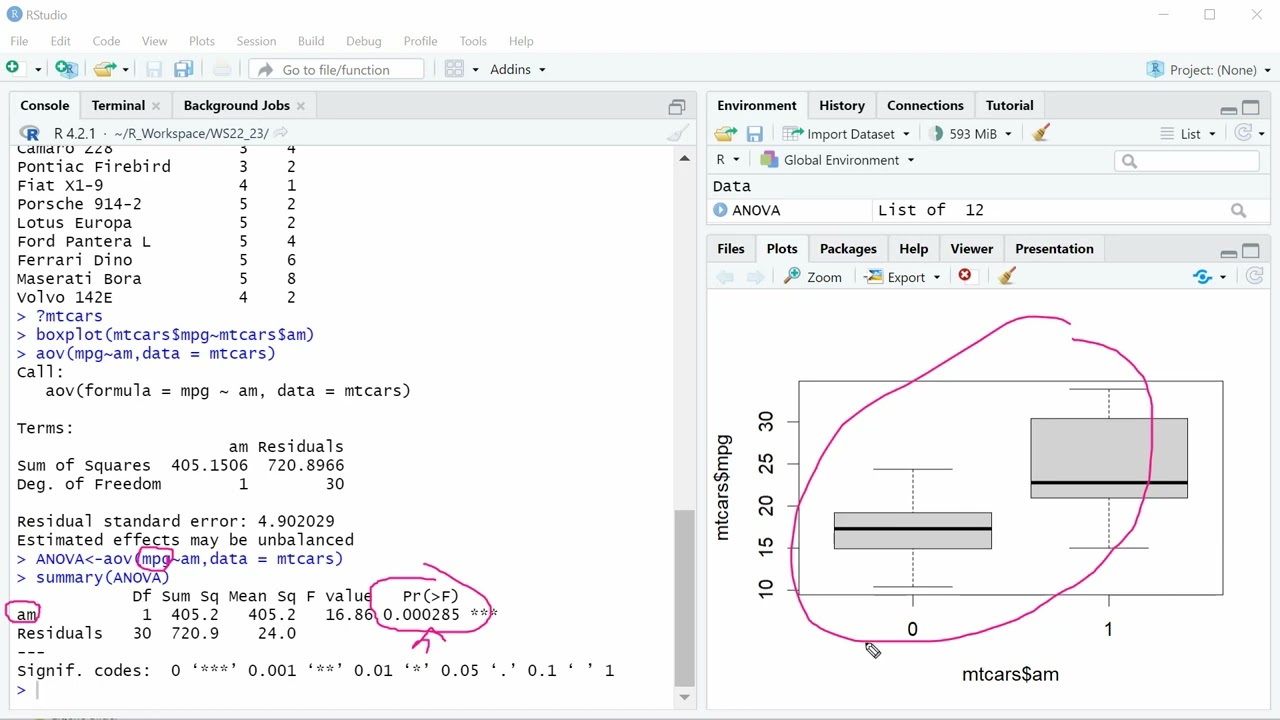Switch to the History tab
Screen dimensions: 1280x720
coord(842,105)
